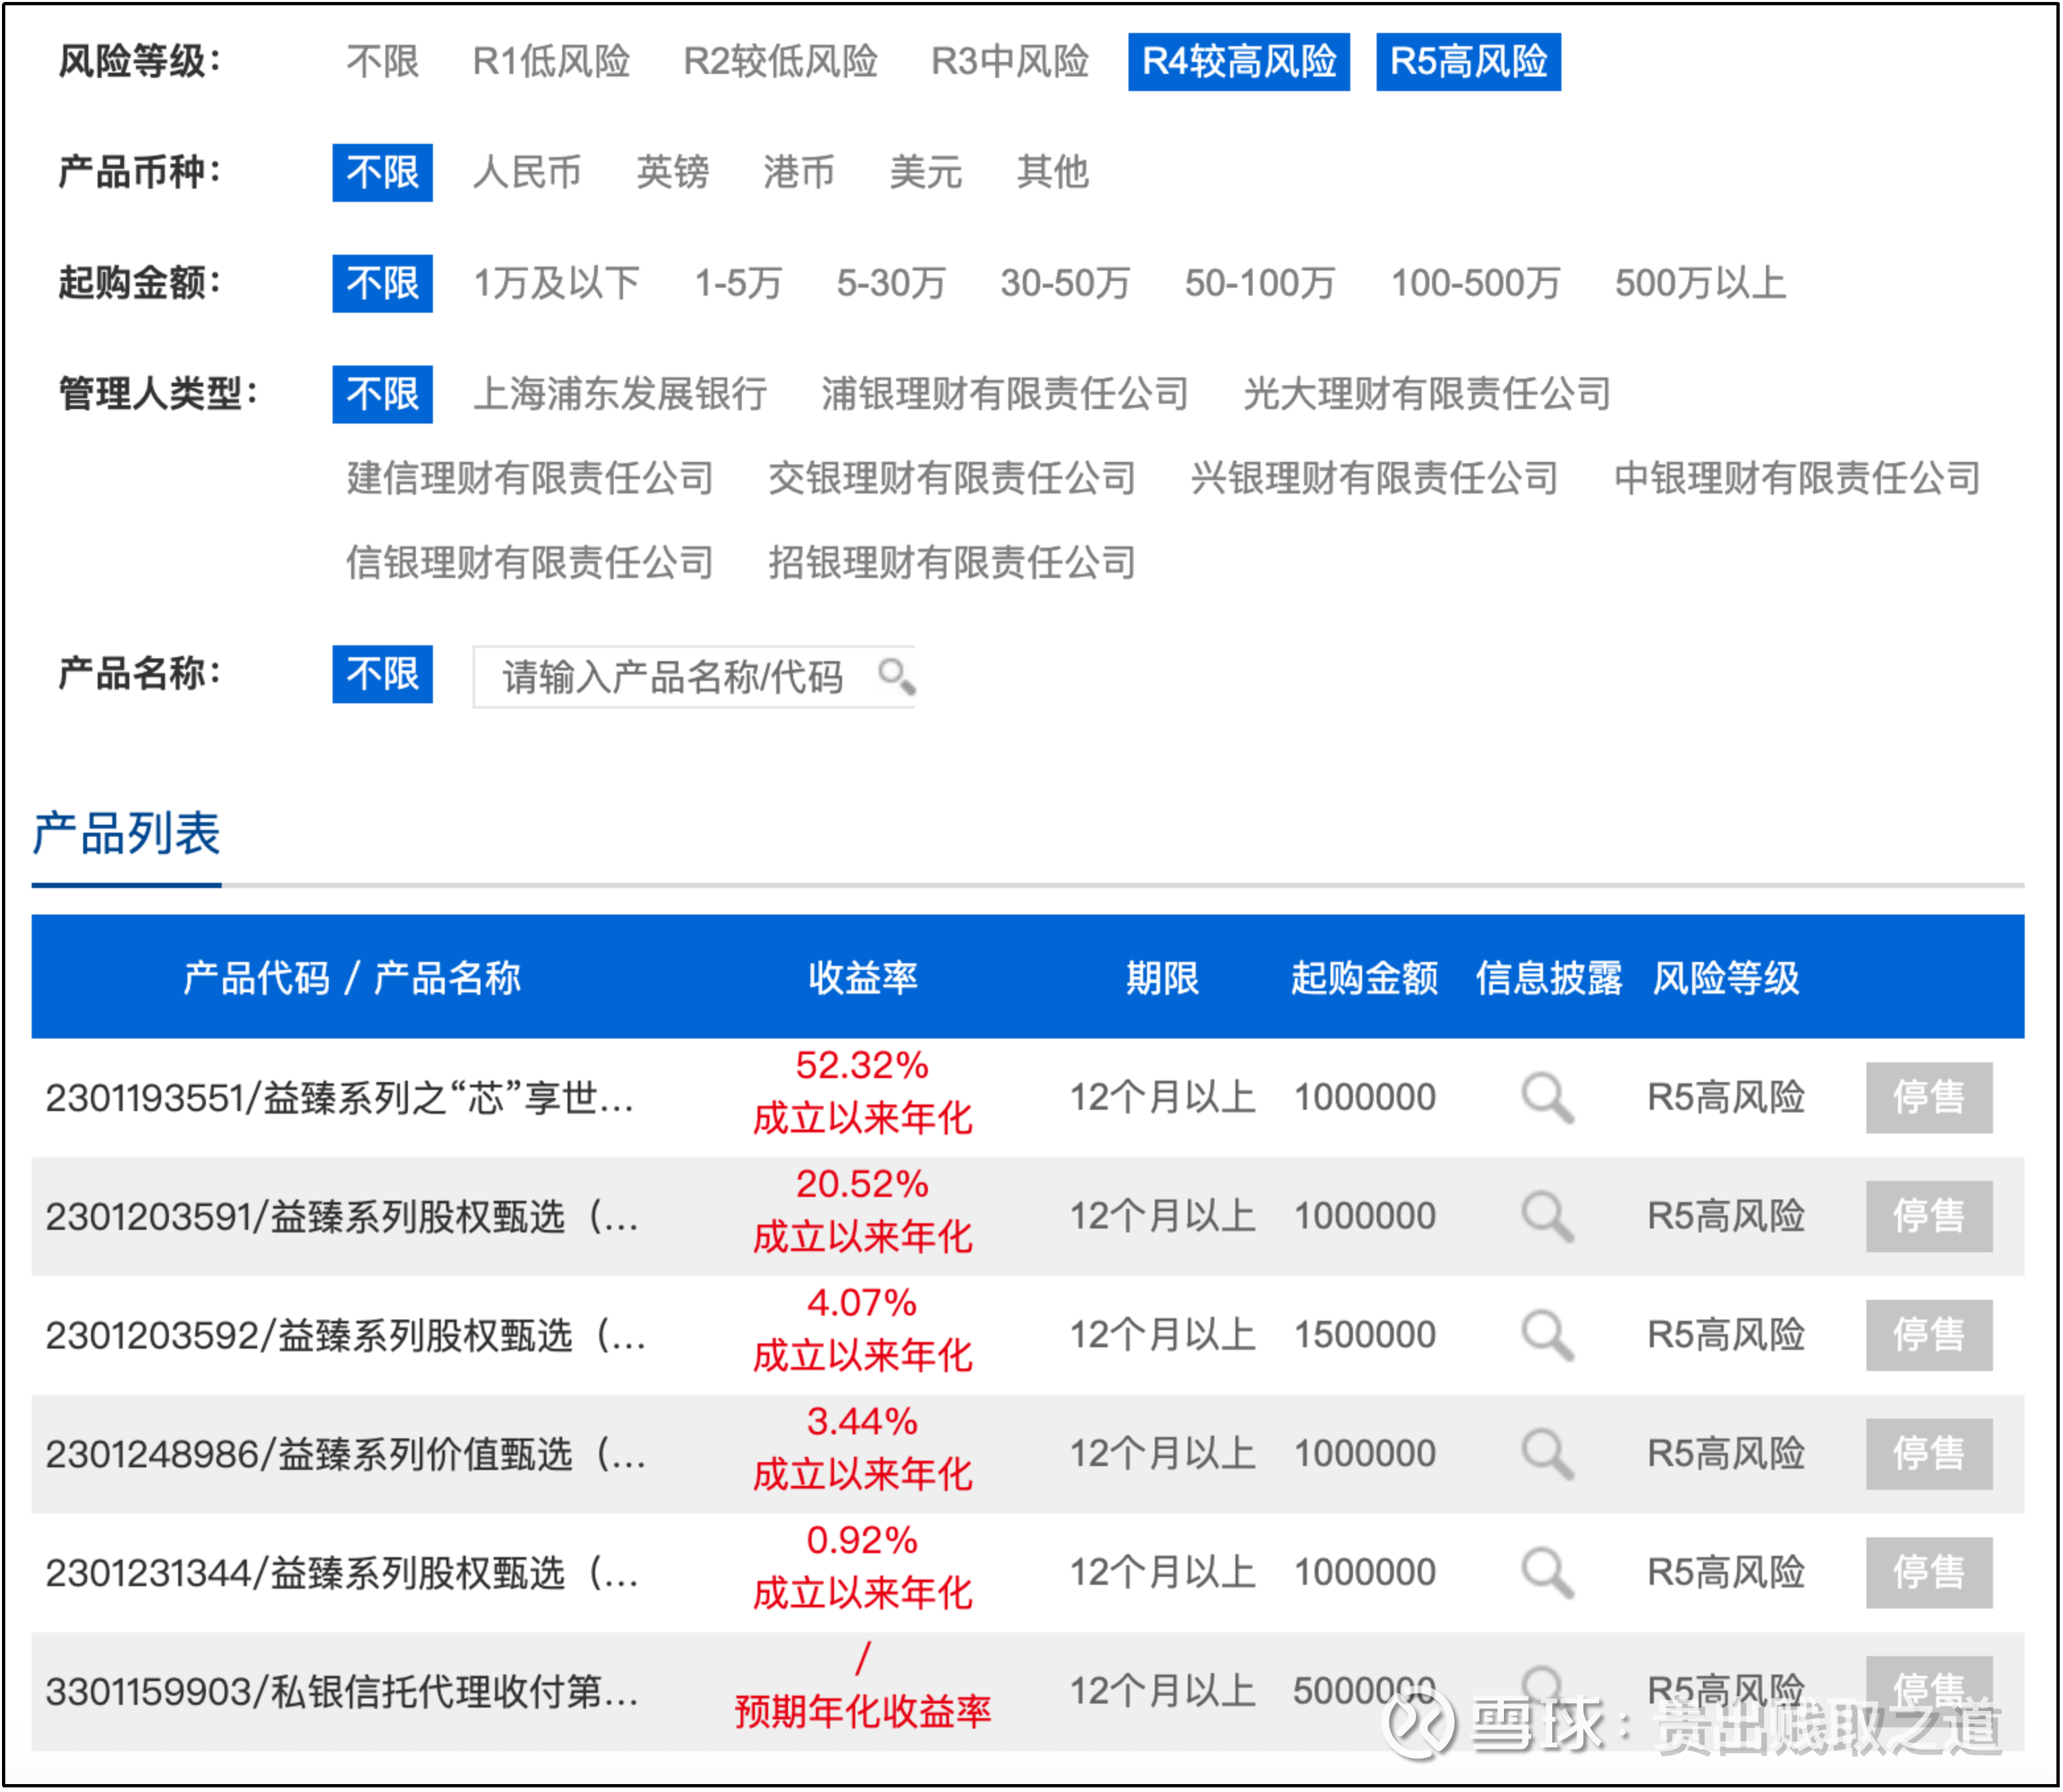Switch to the 产品列表 tab
Image resolution: width=2063 pixels, height=1792 pixels.
(x=126, y=834)
